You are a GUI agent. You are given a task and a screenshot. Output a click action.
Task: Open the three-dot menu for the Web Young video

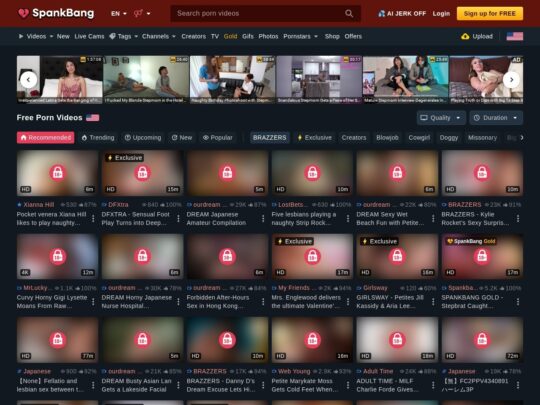coord(348,385)
